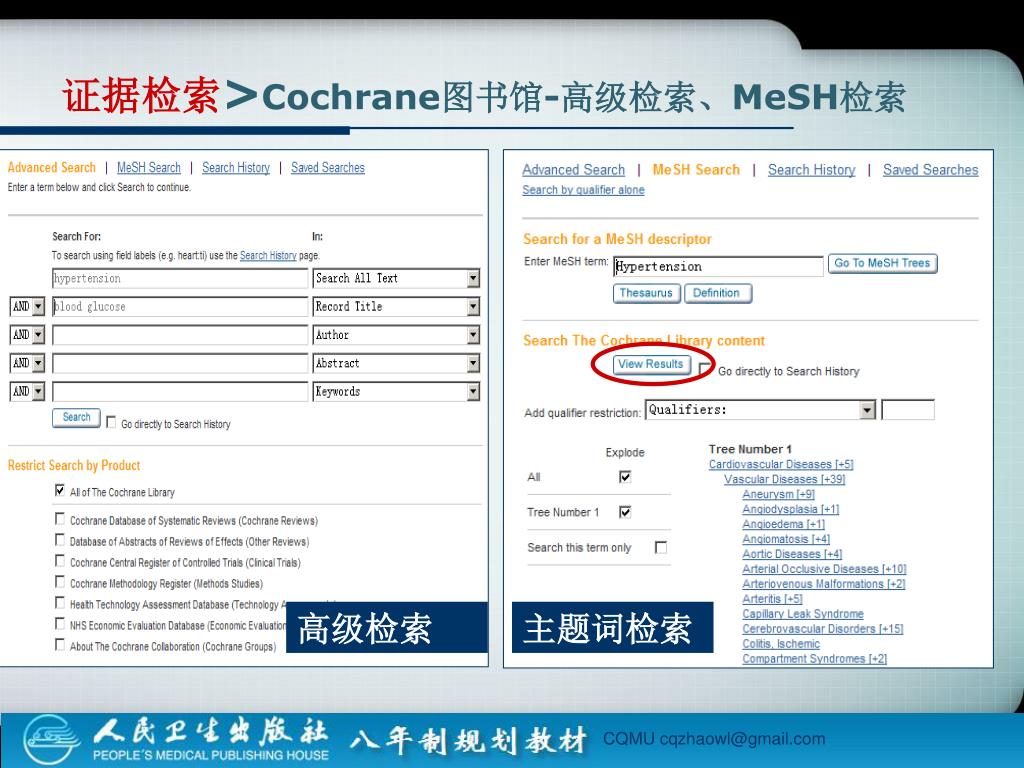This screenshot has width=1024, height=768.
Task: Click the empty search field beside Abstract
Action: (180, 363)
